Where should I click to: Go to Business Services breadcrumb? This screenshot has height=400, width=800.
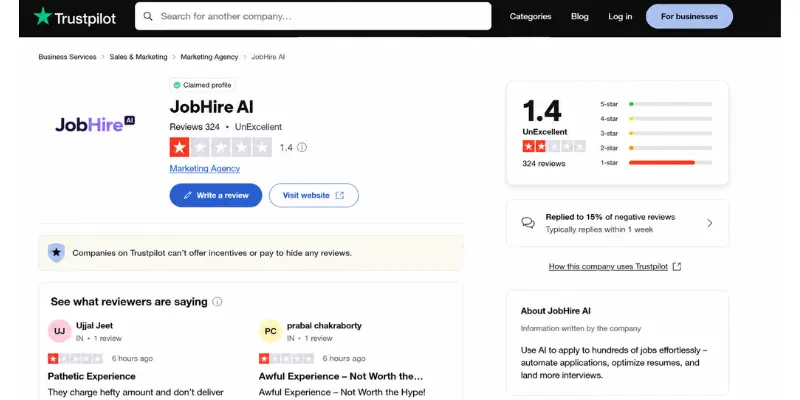tap(67, 57)
